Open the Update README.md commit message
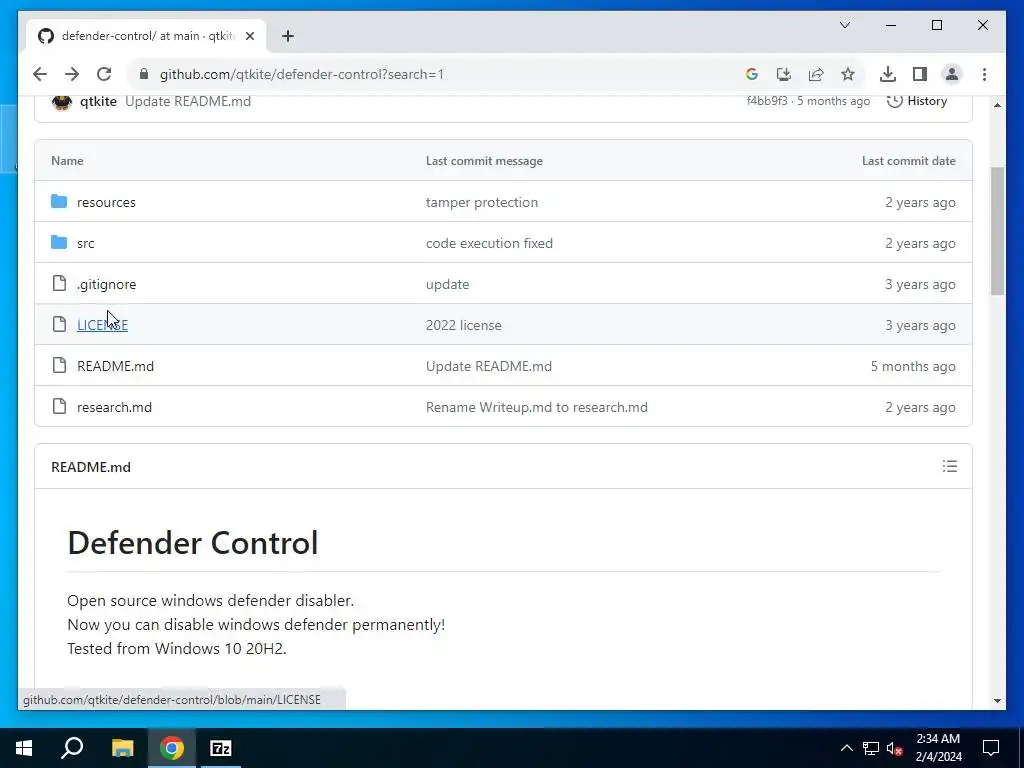 (x=188, y=101)
